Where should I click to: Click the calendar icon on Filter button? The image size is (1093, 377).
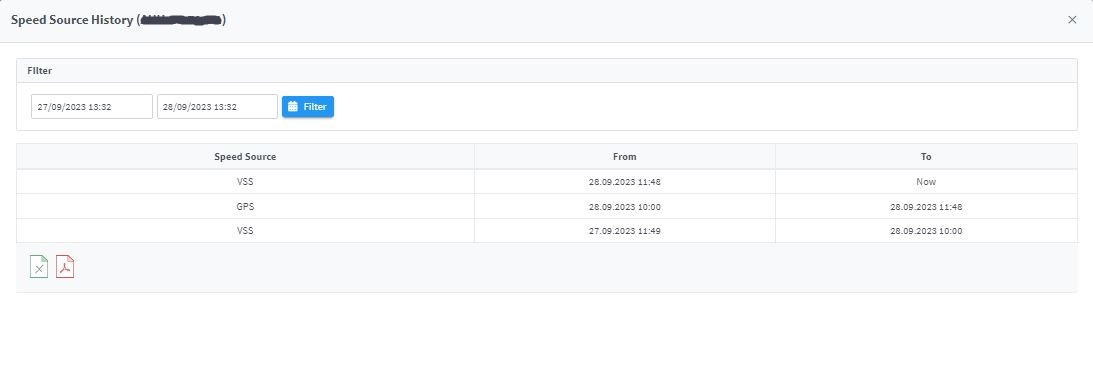293,107
